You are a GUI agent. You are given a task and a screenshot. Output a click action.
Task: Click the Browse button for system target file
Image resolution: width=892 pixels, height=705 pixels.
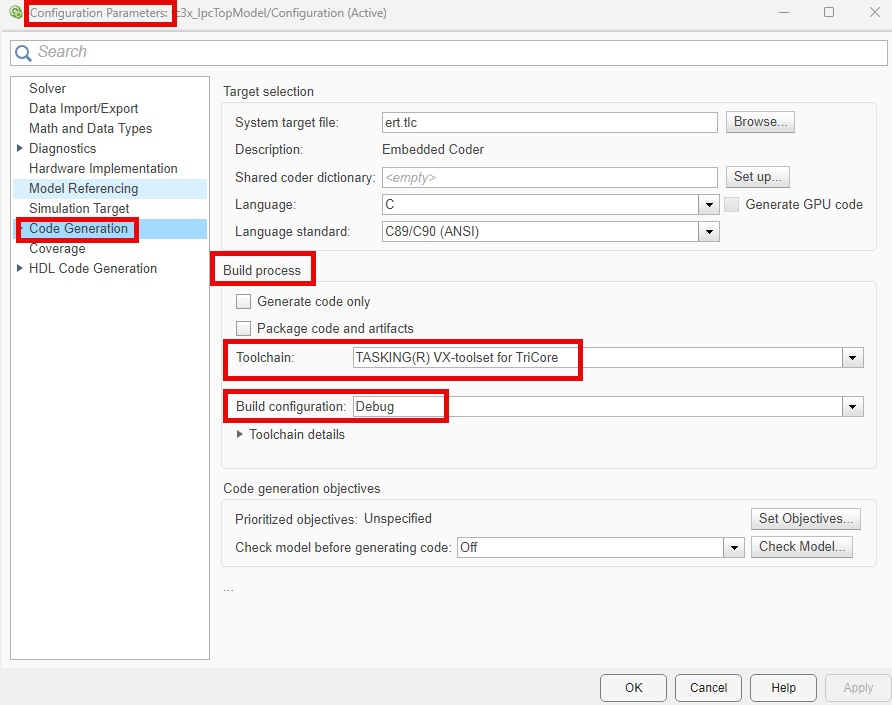[760, 122]
